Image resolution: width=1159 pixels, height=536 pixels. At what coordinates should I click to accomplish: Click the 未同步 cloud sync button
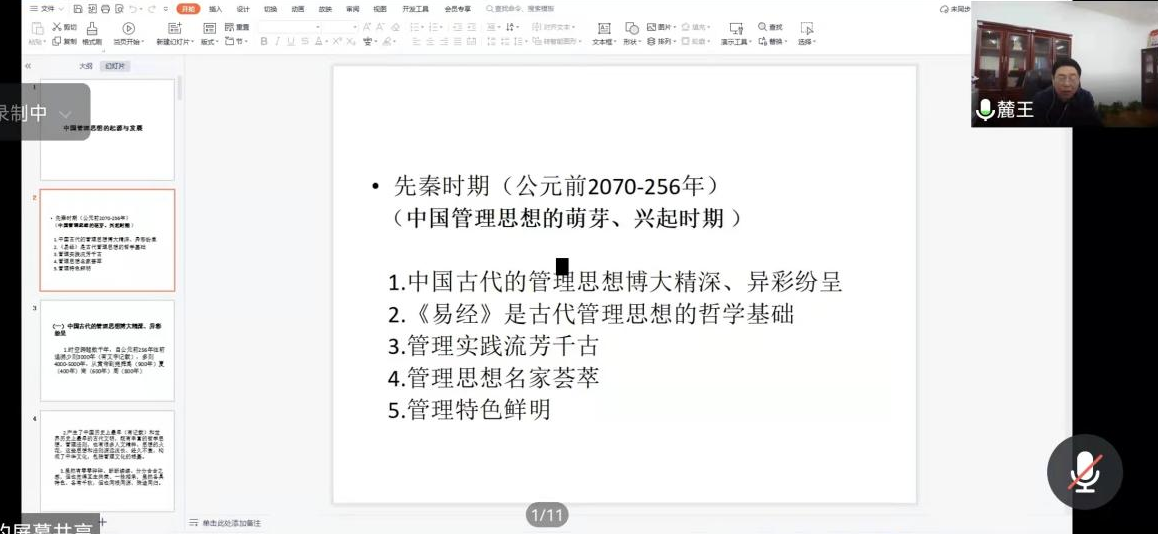click(x=954, y=9)
